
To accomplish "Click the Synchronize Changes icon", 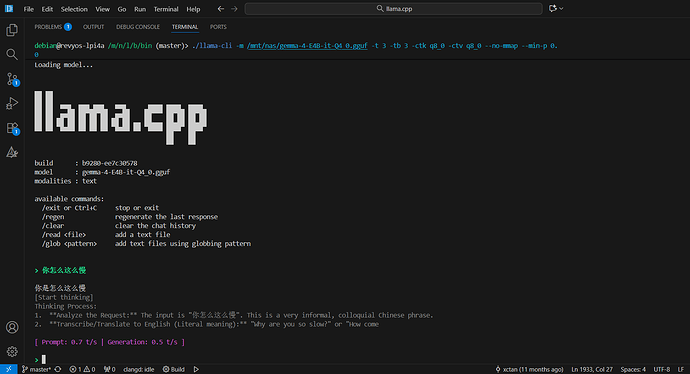I will tap(58, 369).
